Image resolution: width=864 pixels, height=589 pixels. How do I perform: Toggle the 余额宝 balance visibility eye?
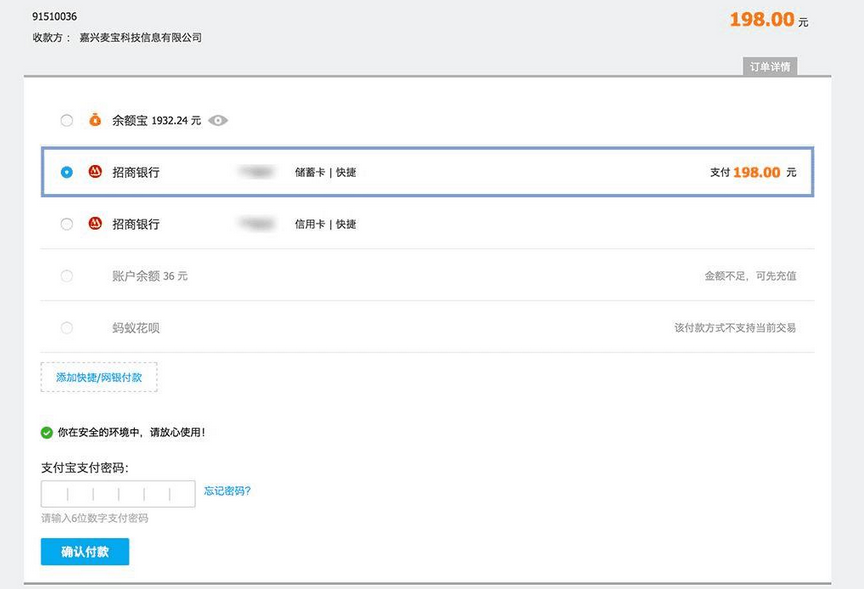(218, 120)
